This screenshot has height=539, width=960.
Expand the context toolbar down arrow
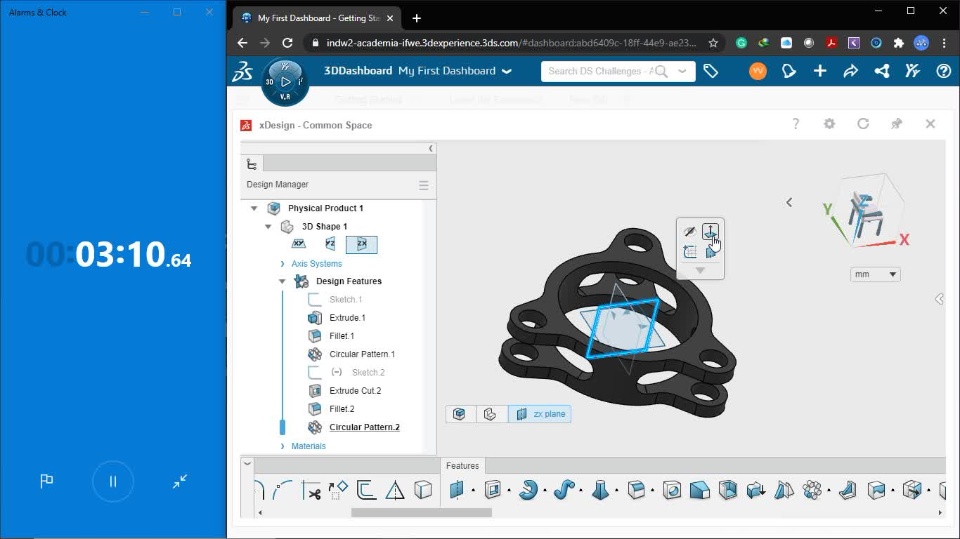[700, 270]
